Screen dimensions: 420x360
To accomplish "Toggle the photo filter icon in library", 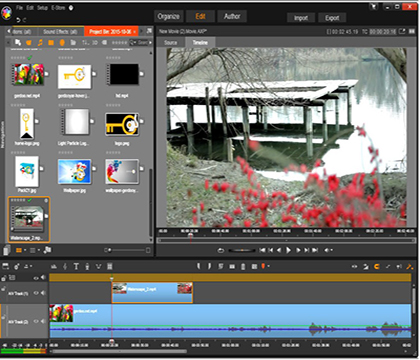I will (51, 43).
